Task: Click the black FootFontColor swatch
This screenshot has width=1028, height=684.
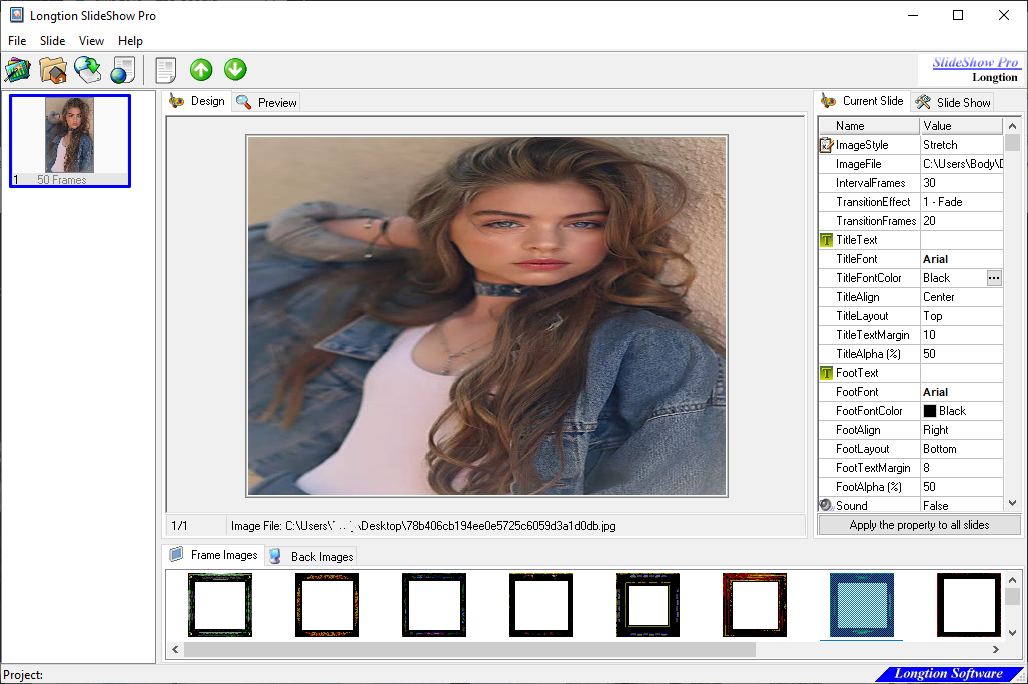Action: (x=930, y=411)
